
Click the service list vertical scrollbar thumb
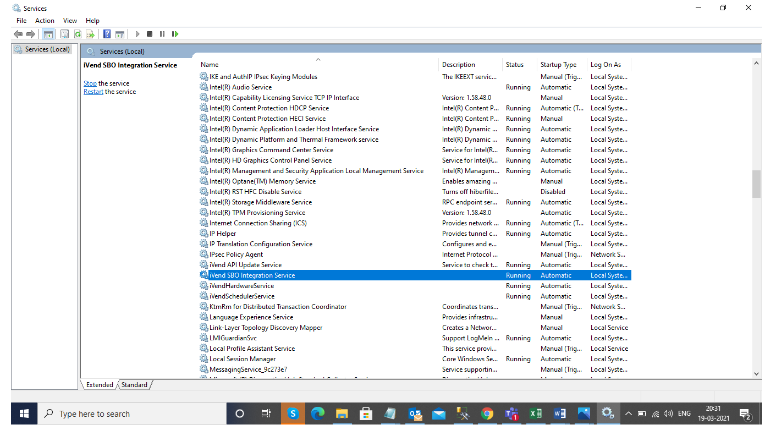756,184
